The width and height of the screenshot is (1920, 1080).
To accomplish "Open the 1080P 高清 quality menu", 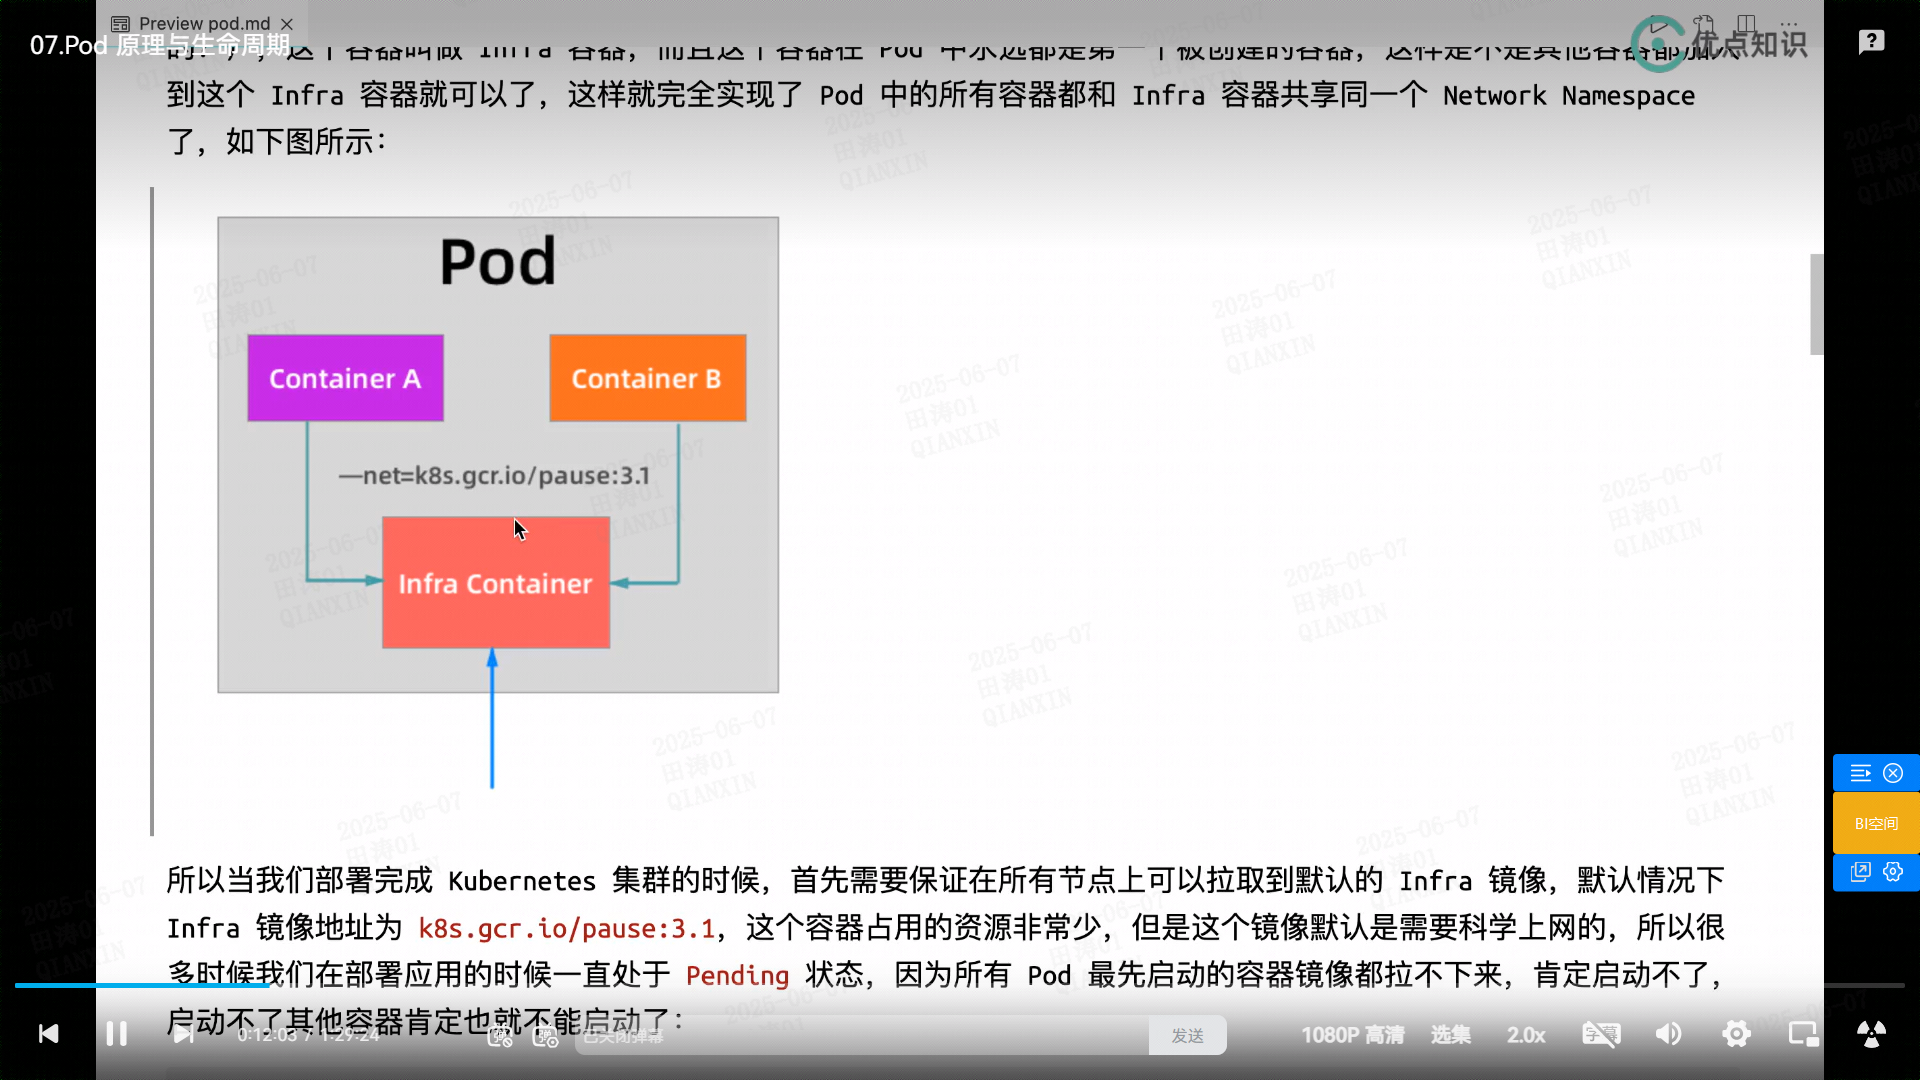I will [x=1352, y=1035].
